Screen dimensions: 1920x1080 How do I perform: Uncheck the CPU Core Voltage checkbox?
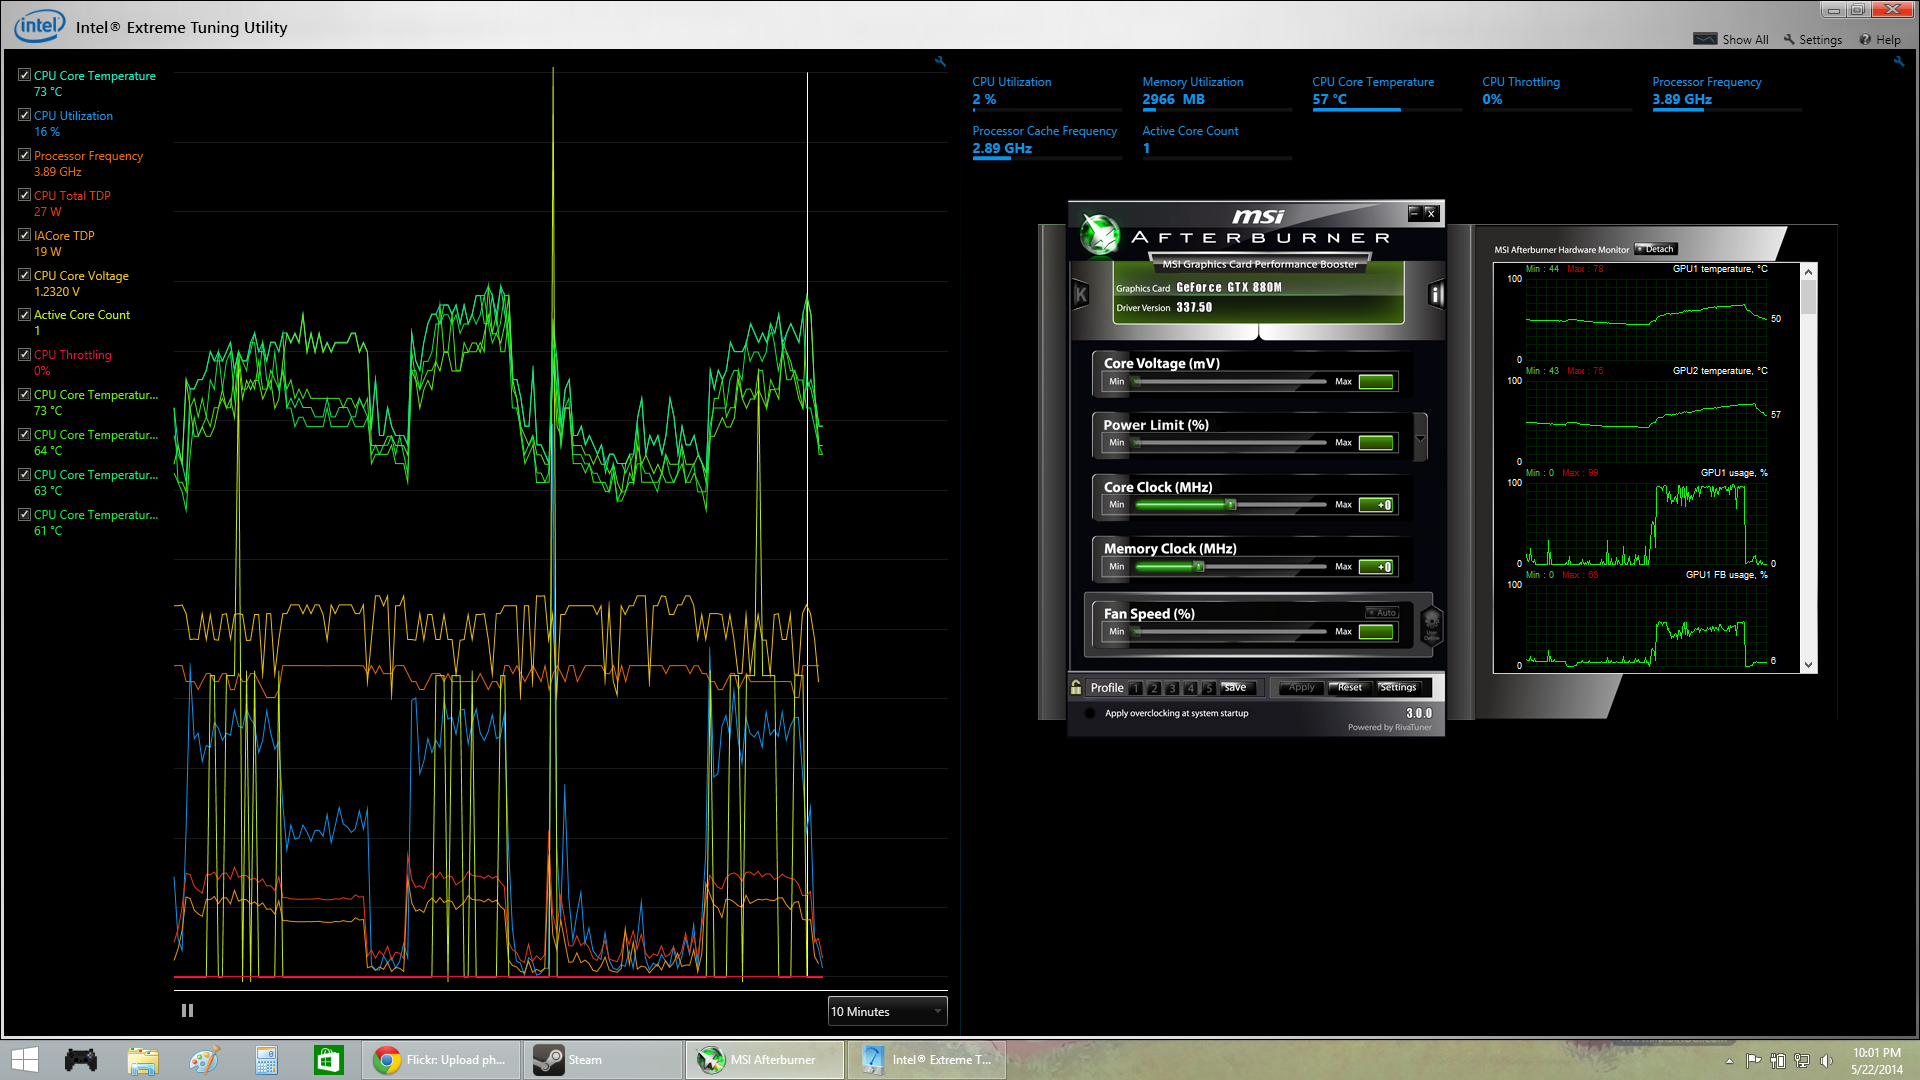pos(24,275)
